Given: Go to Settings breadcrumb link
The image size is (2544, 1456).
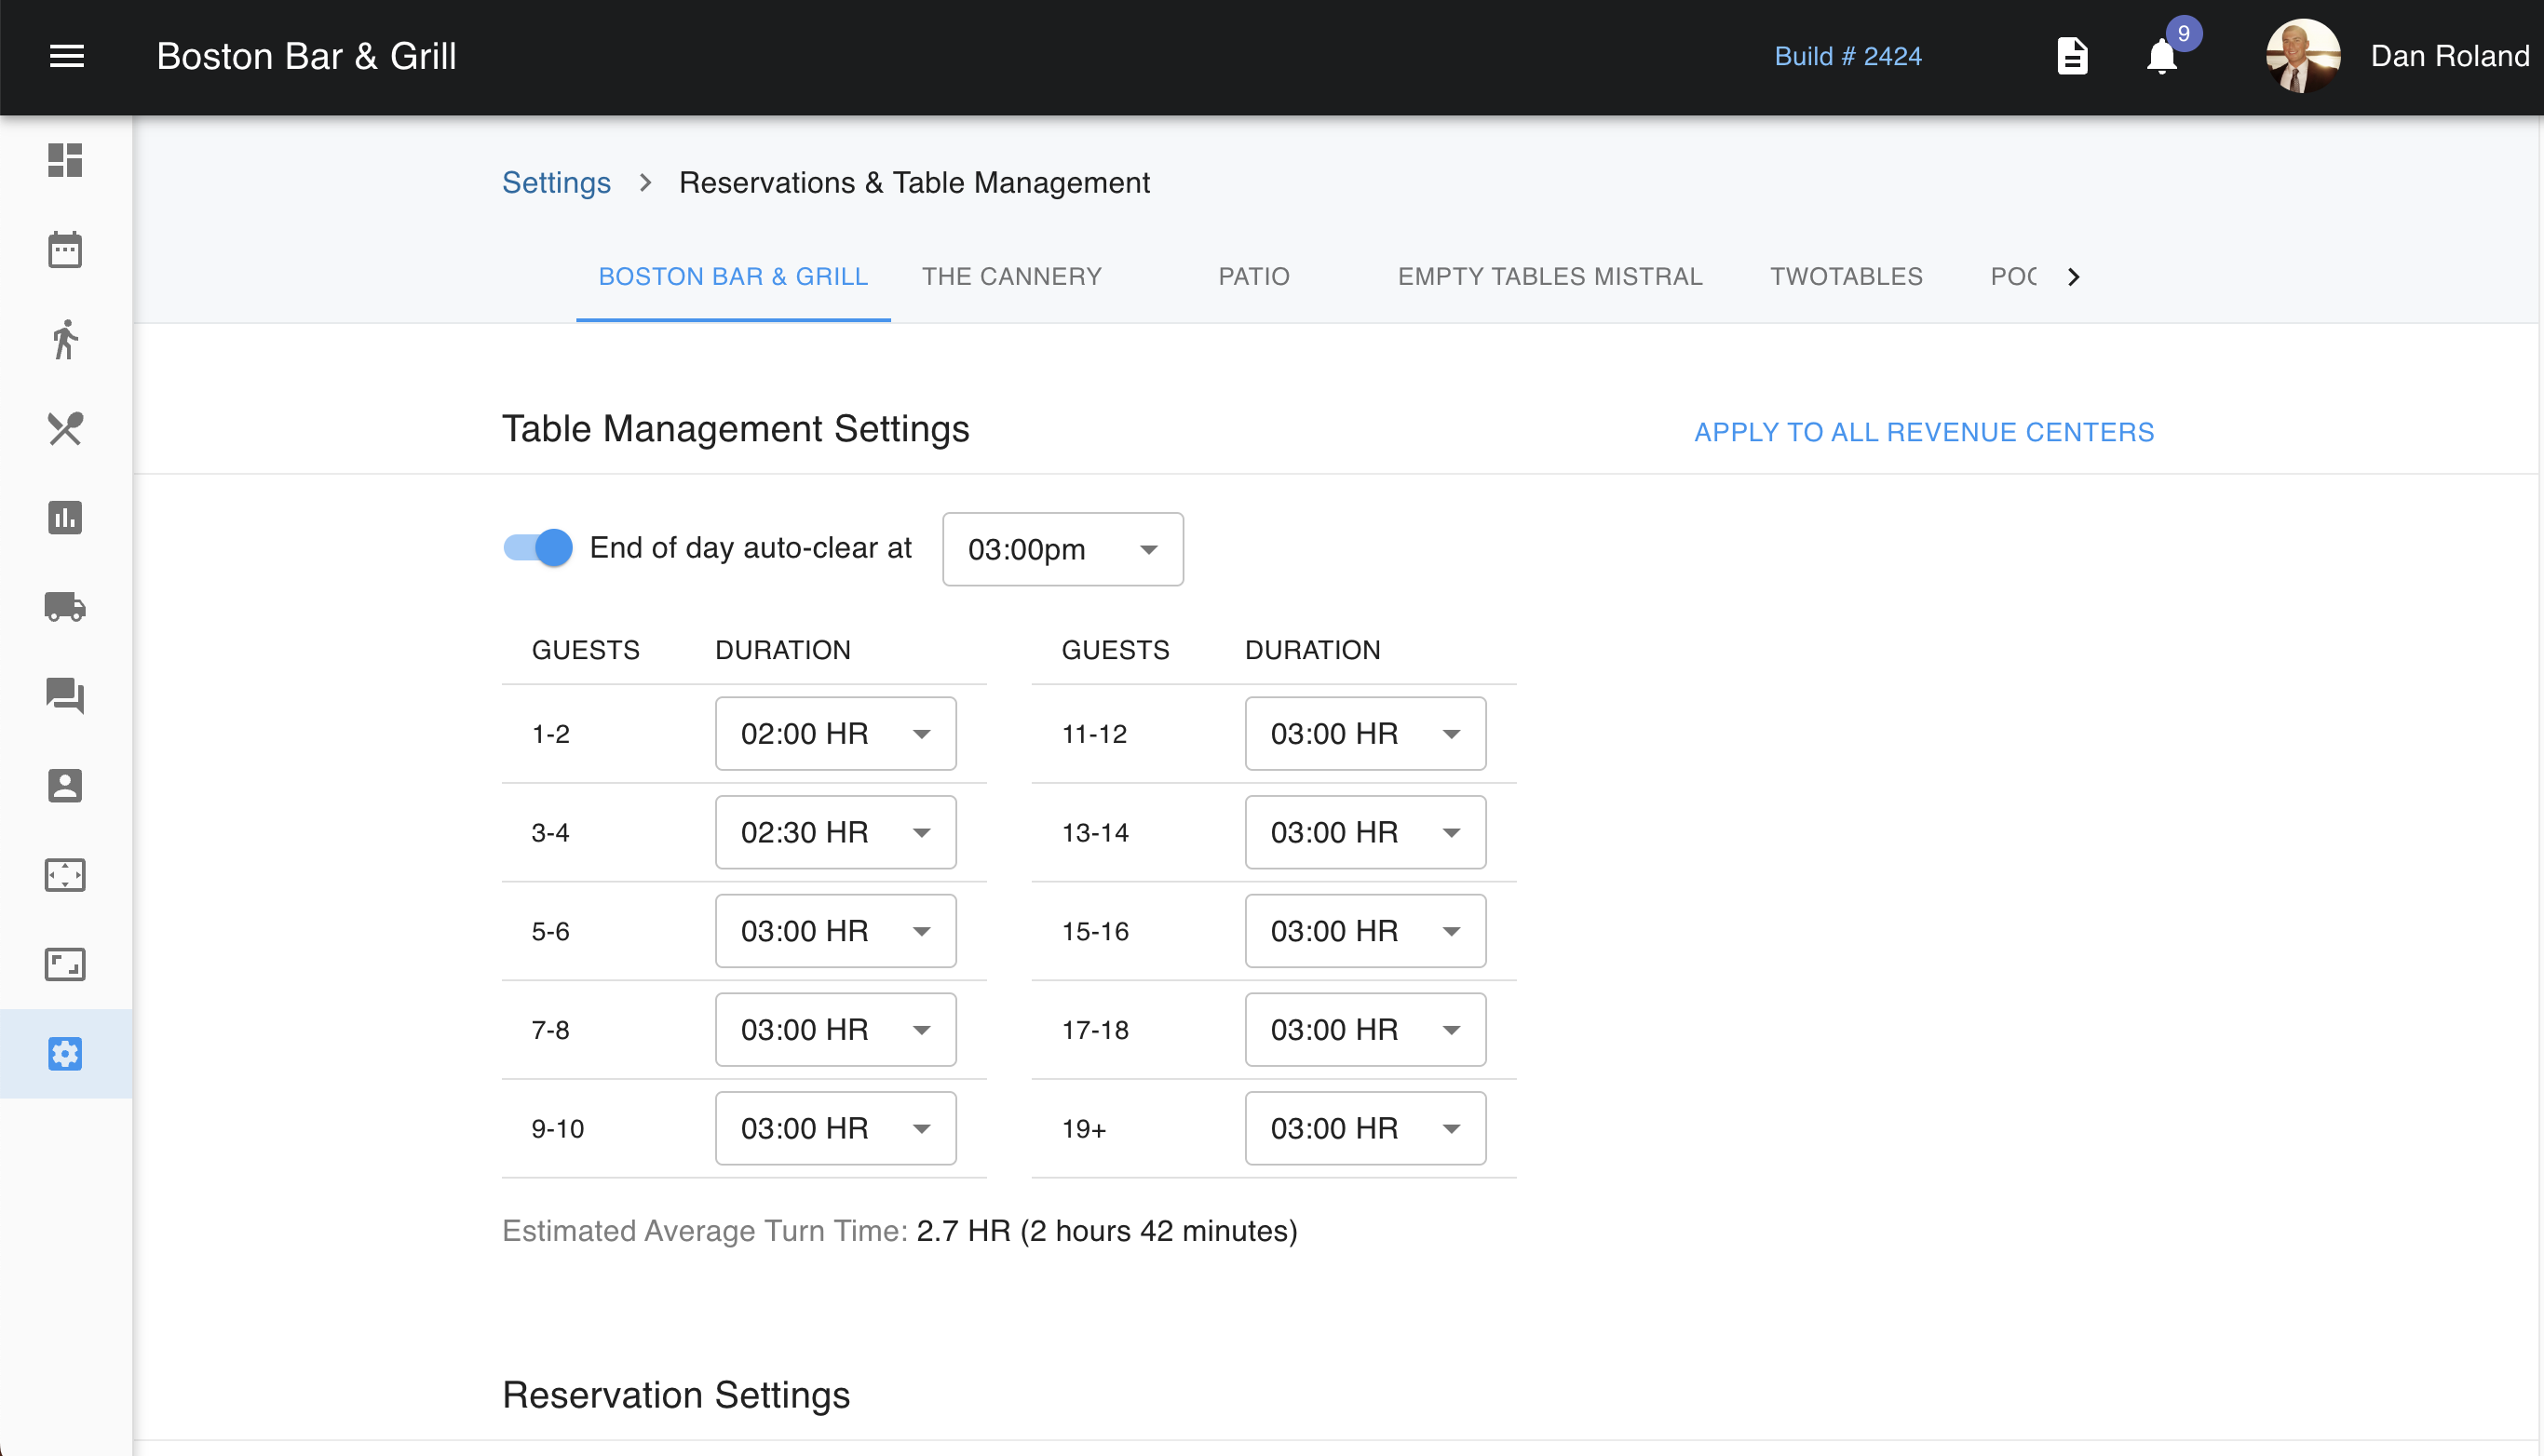Looking at the screenshot, I should point(556,183).
